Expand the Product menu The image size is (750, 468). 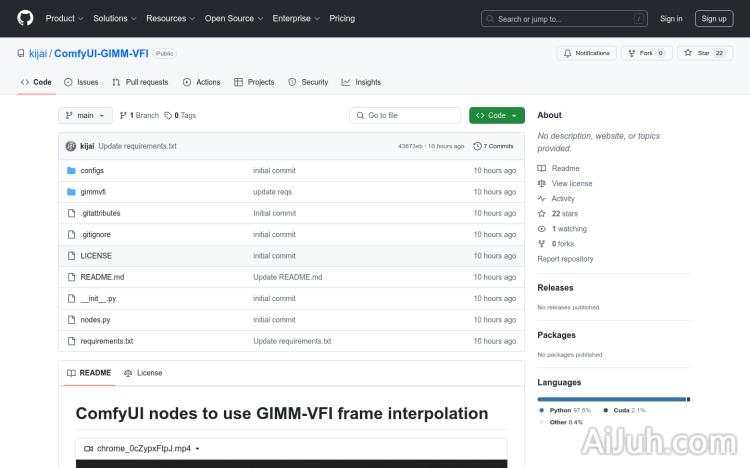64,18
